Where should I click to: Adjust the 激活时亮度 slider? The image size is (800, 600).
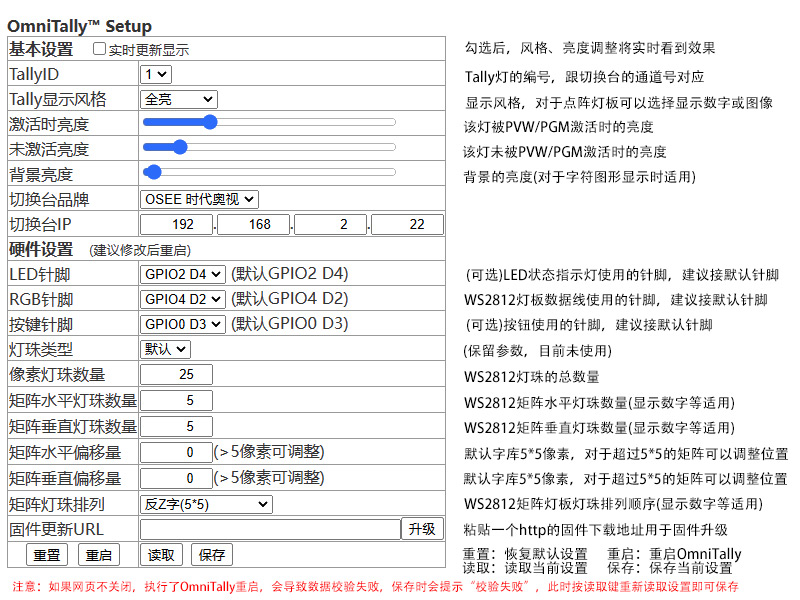[210, 123]
